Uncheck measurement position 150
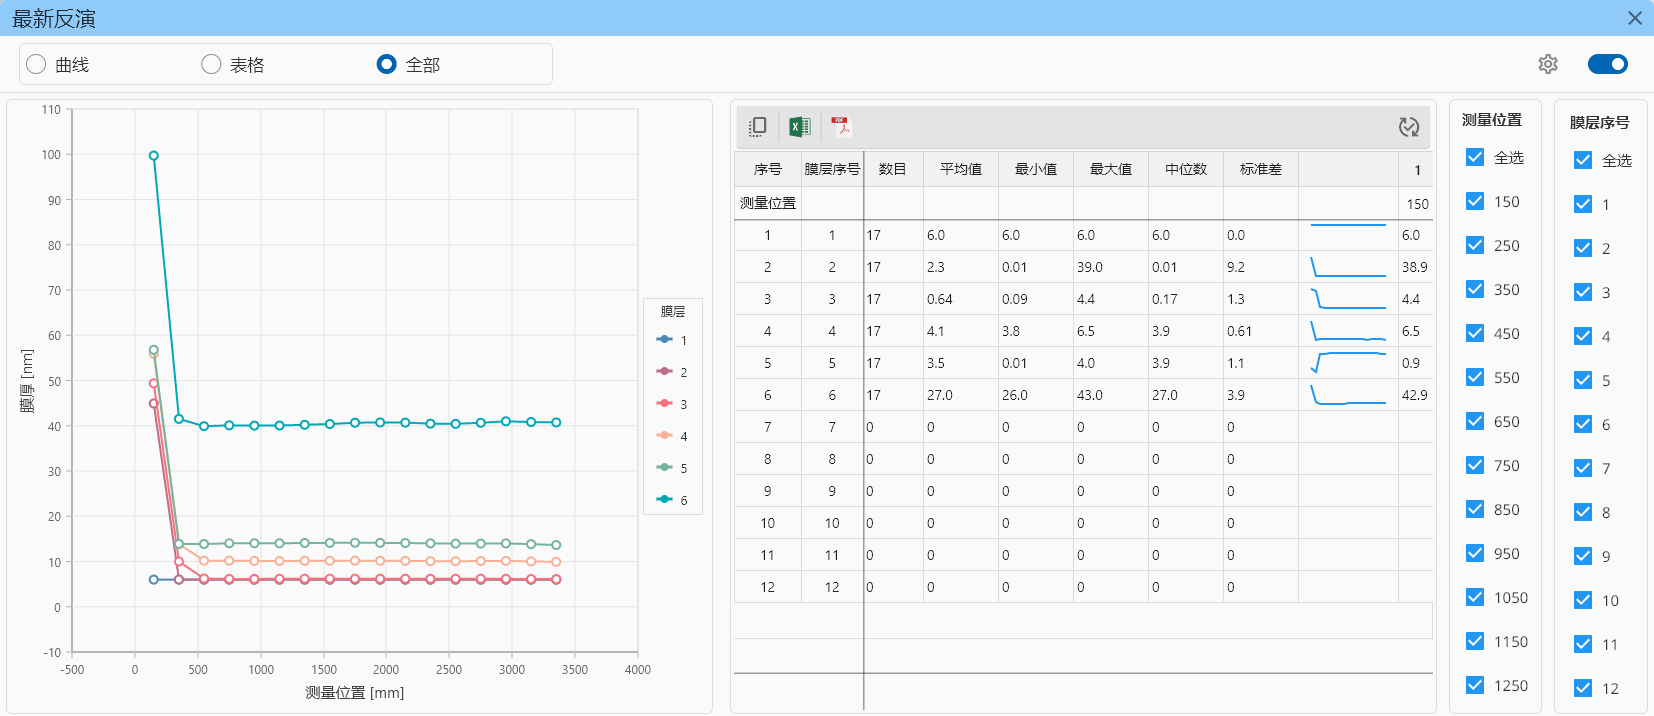1654x716 pixels. (x=1475, y=201)
